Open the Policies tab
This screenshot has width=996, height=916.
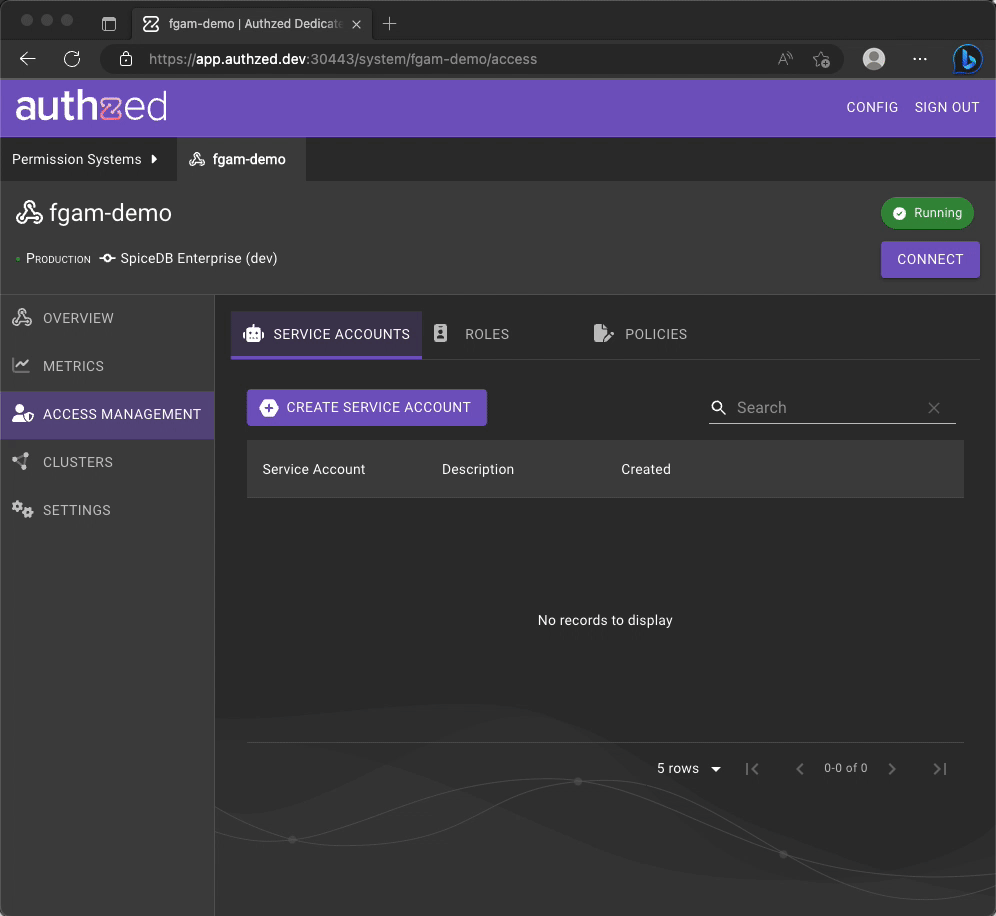point(640,334)
